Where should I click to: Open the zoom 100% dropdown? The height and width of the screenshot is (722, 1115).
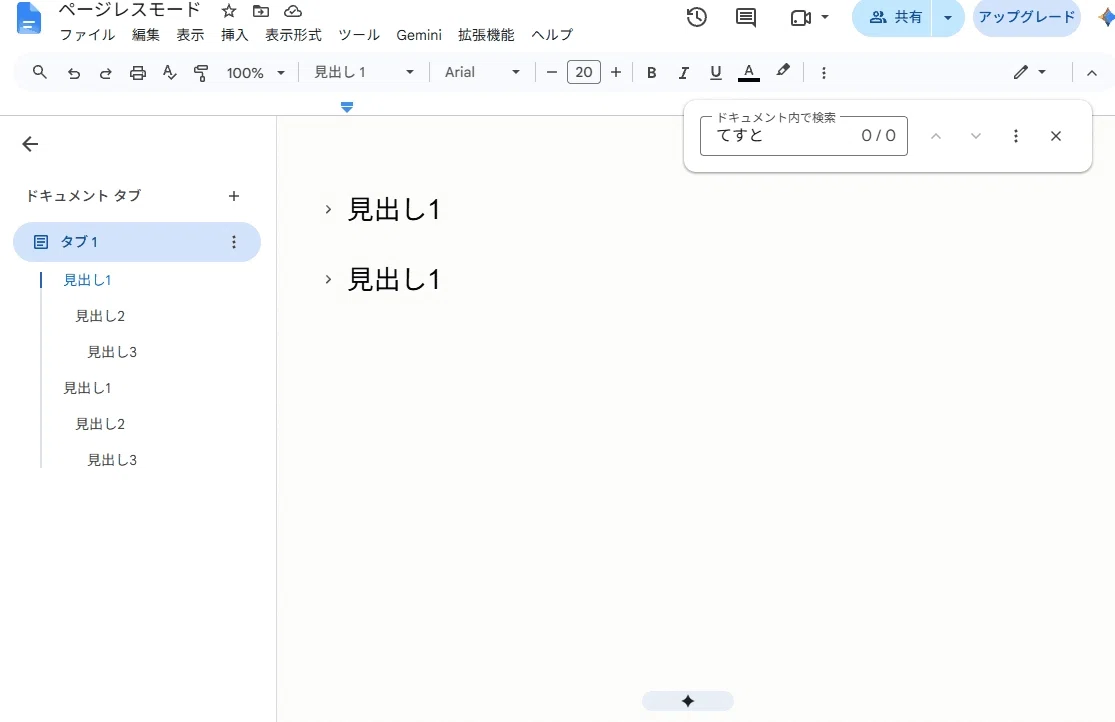255,73
